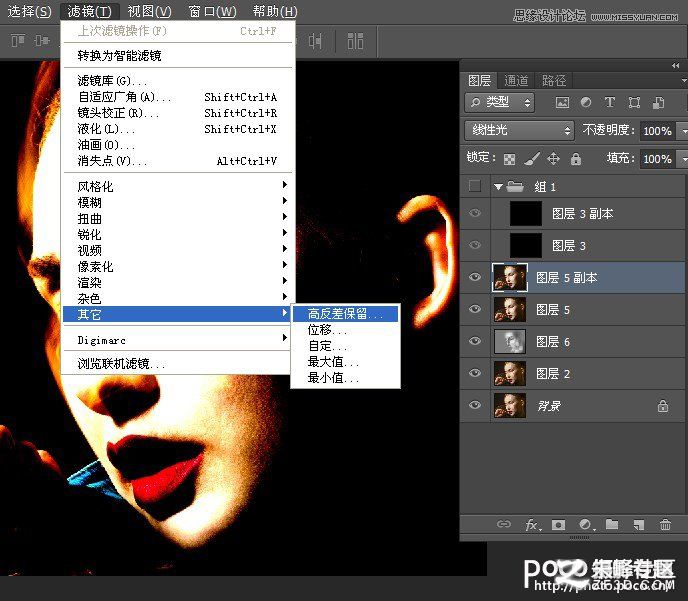Create new group folder icon
This screenshot has height=601, width=688.
point(612,524)
